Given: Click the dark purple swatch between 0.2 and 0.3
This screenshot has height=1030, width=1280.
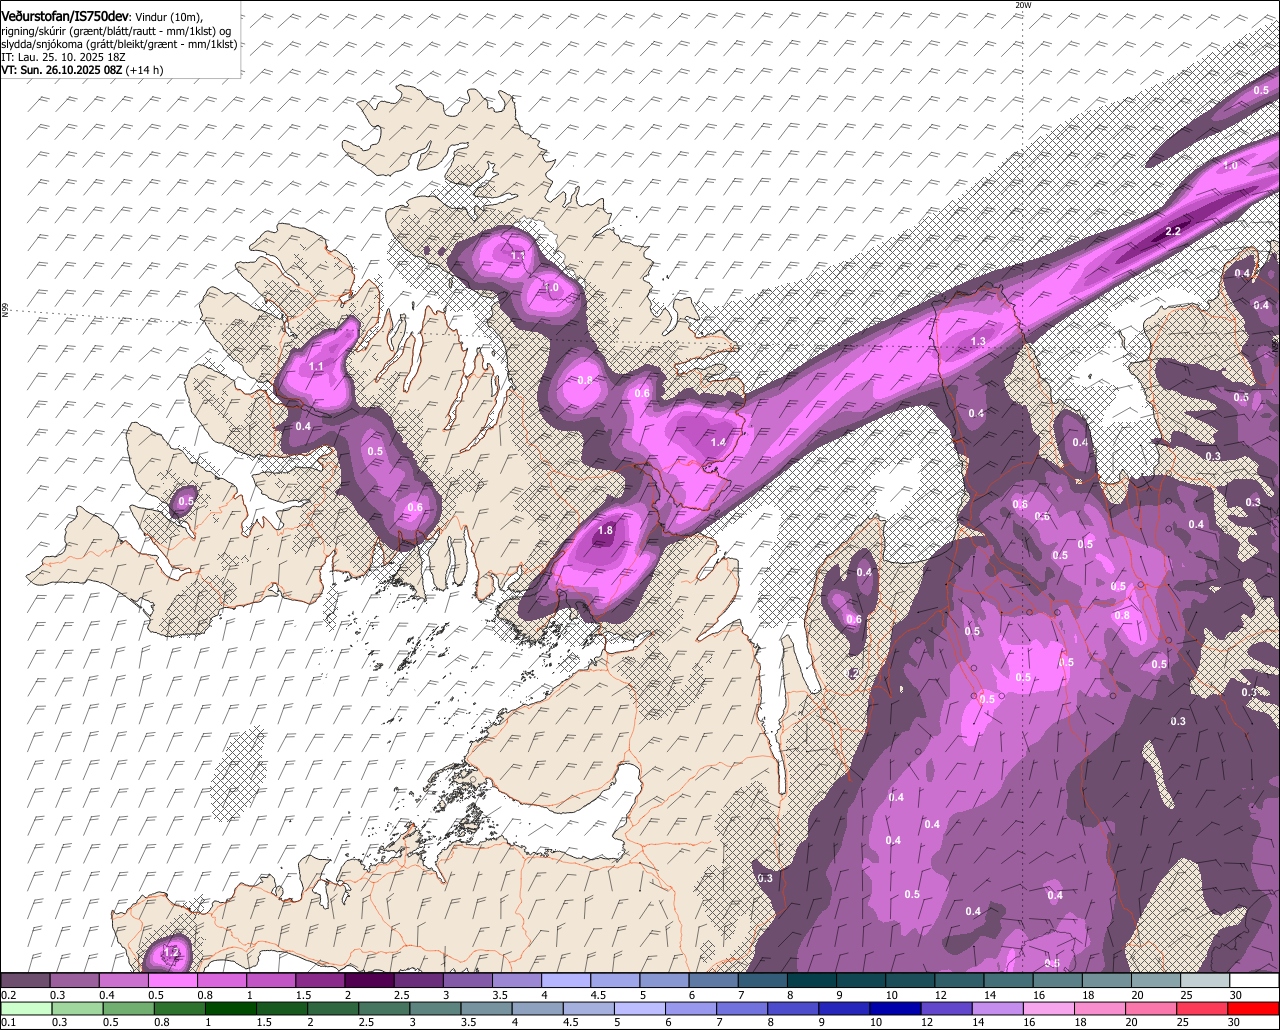Looking at the screenshot, I should coord(25,981).
